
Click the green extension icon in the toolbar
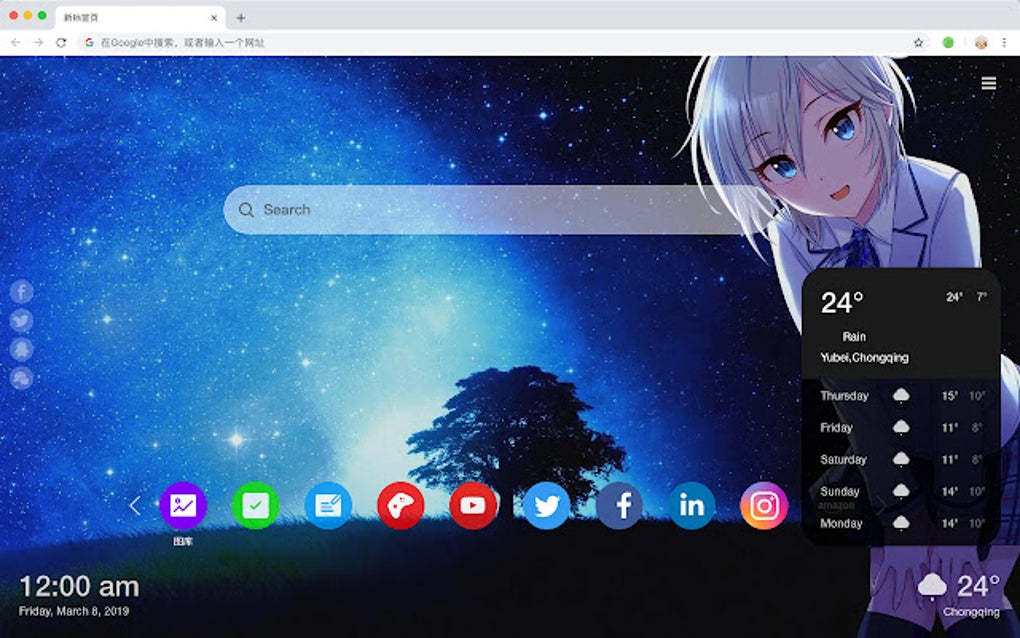pos(948,42)
